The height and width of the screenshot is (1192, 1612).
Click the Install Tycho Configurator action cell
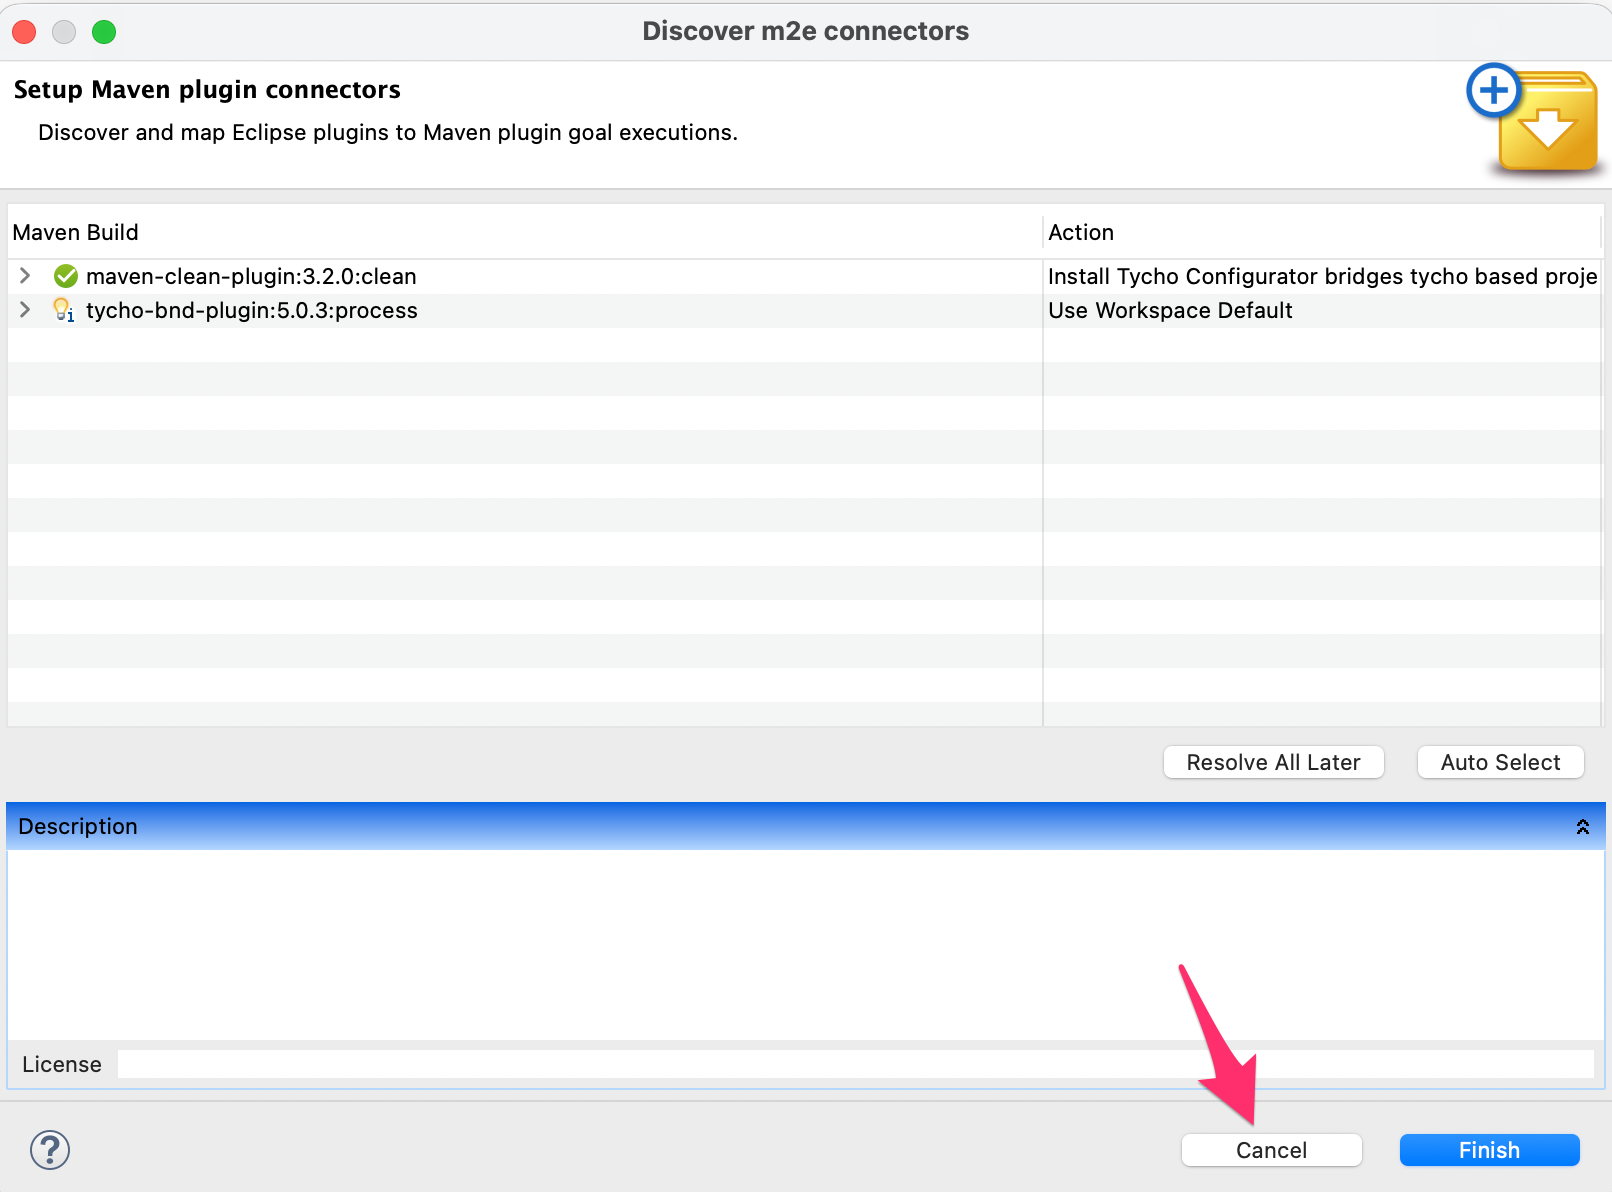click(1322, 276)
